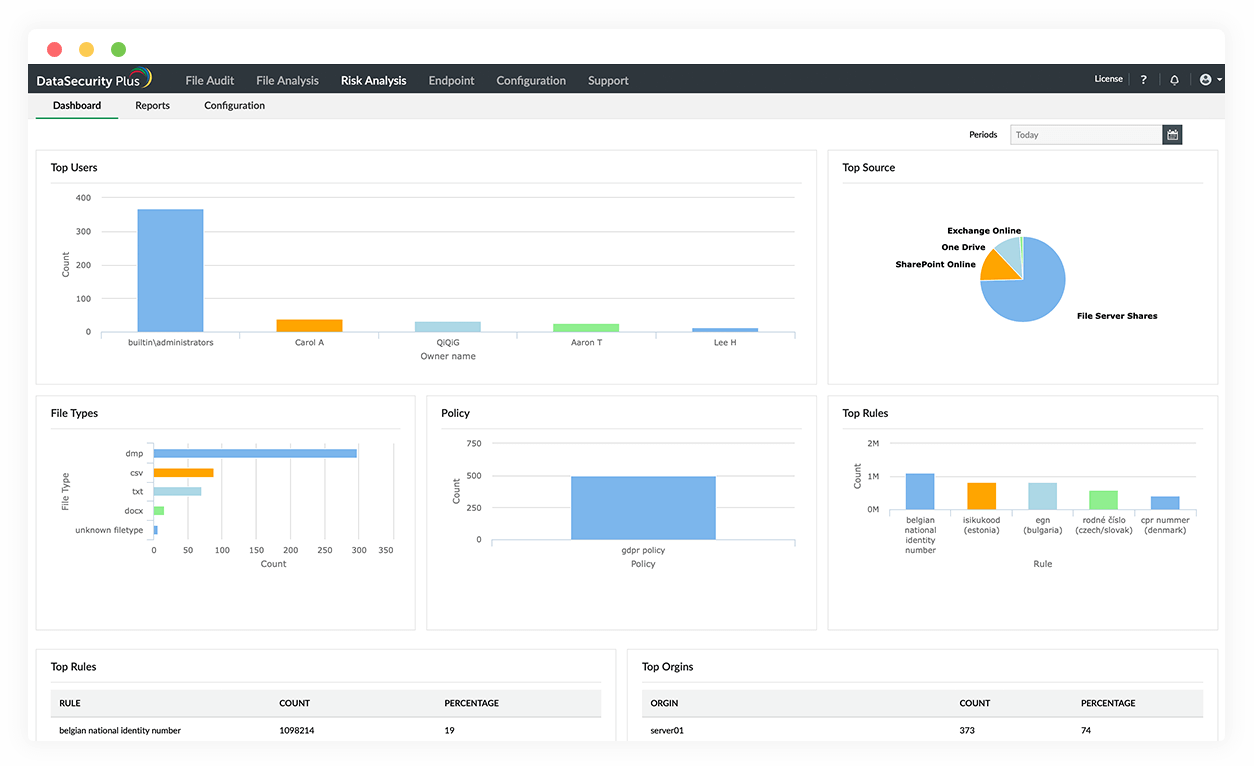Click the help question mark icon
This screenshot has width=1254, height=766.
[x=1143, y=79]
